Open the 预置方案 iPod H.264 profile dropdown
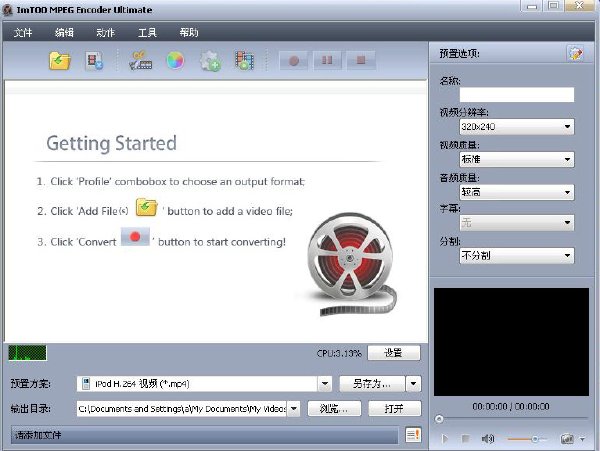 coord(325,384)
